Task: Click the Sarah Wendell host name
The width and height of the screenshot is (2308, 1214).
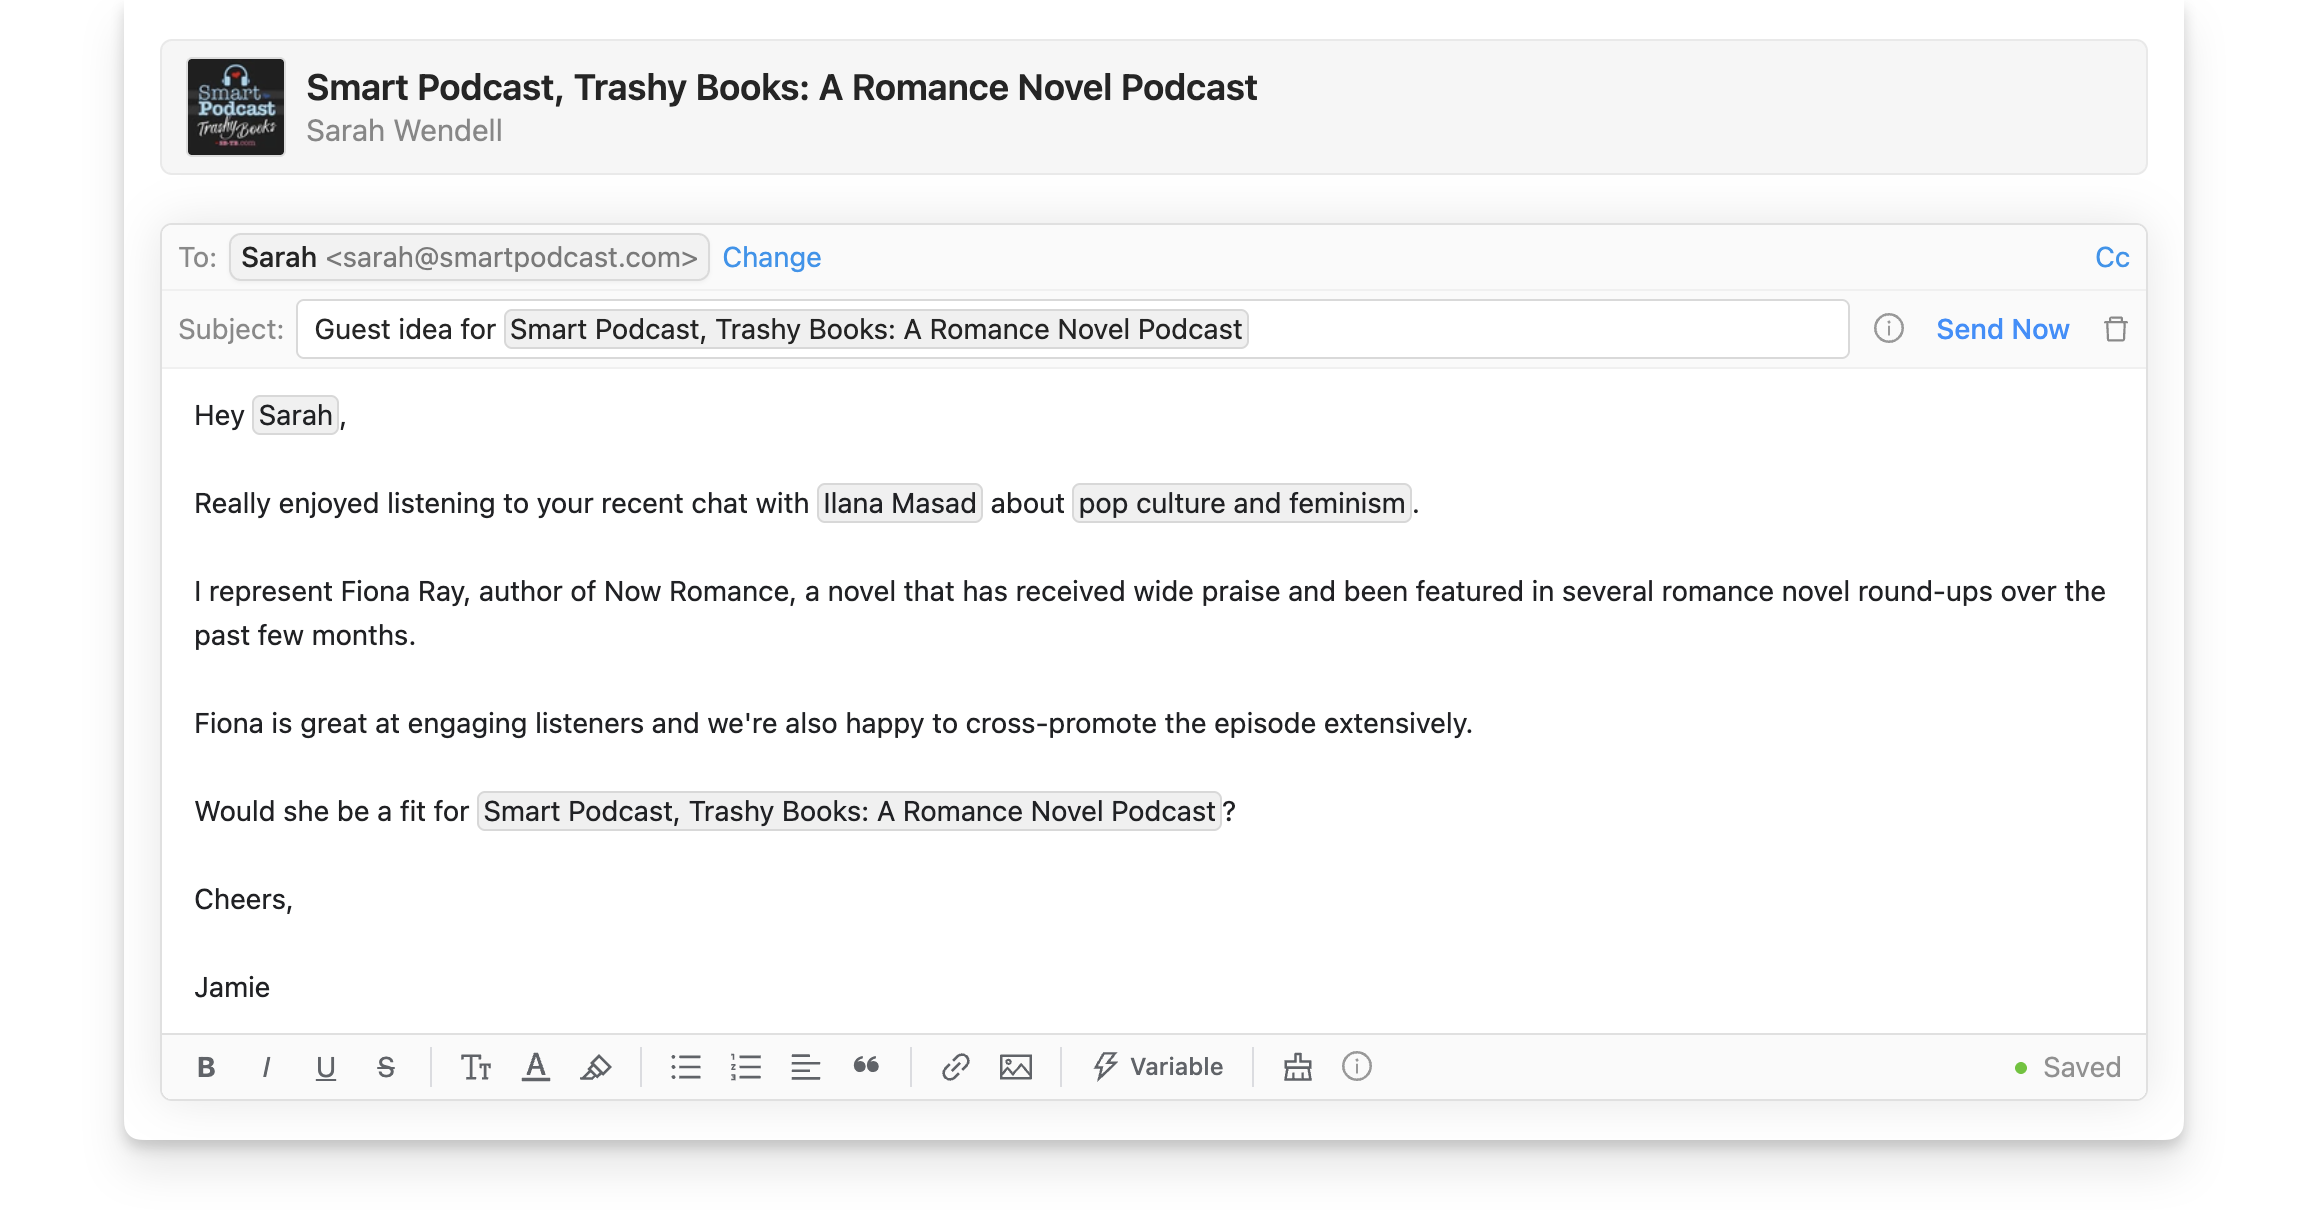Action: (x=404, y=131)
